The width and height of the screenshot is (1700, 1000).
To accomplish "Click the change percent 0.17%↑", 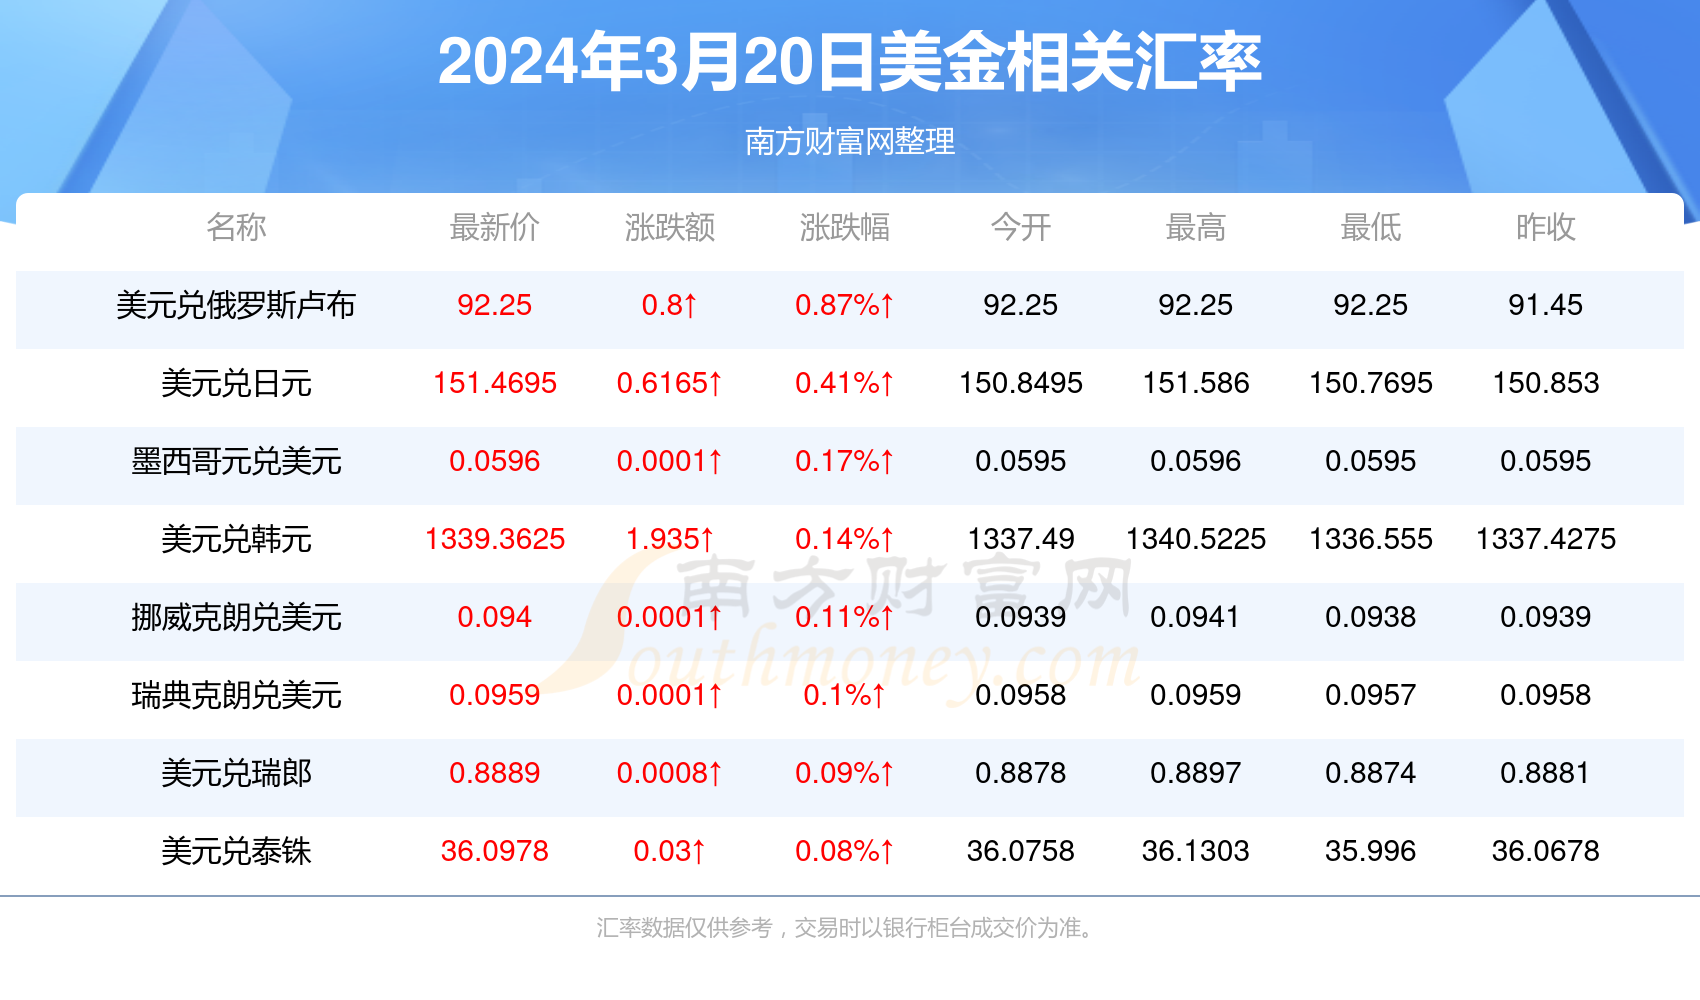I will (844, 461).
